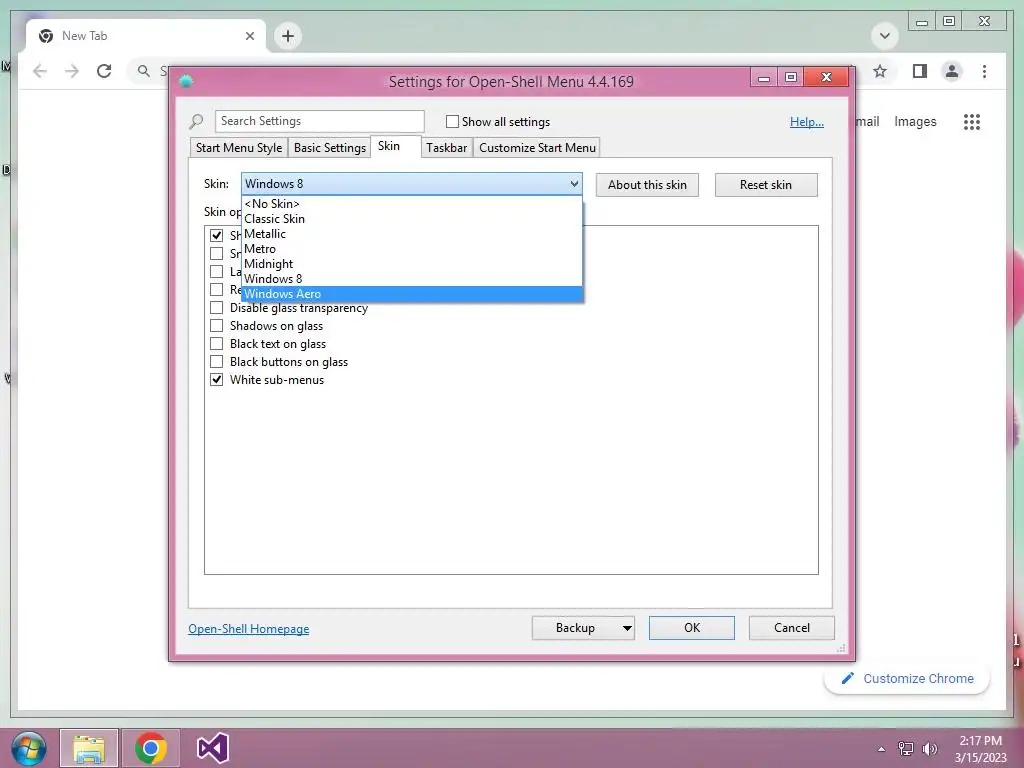Open the Chrome profile avatar

pyautogui.click(x=952, y=71)
